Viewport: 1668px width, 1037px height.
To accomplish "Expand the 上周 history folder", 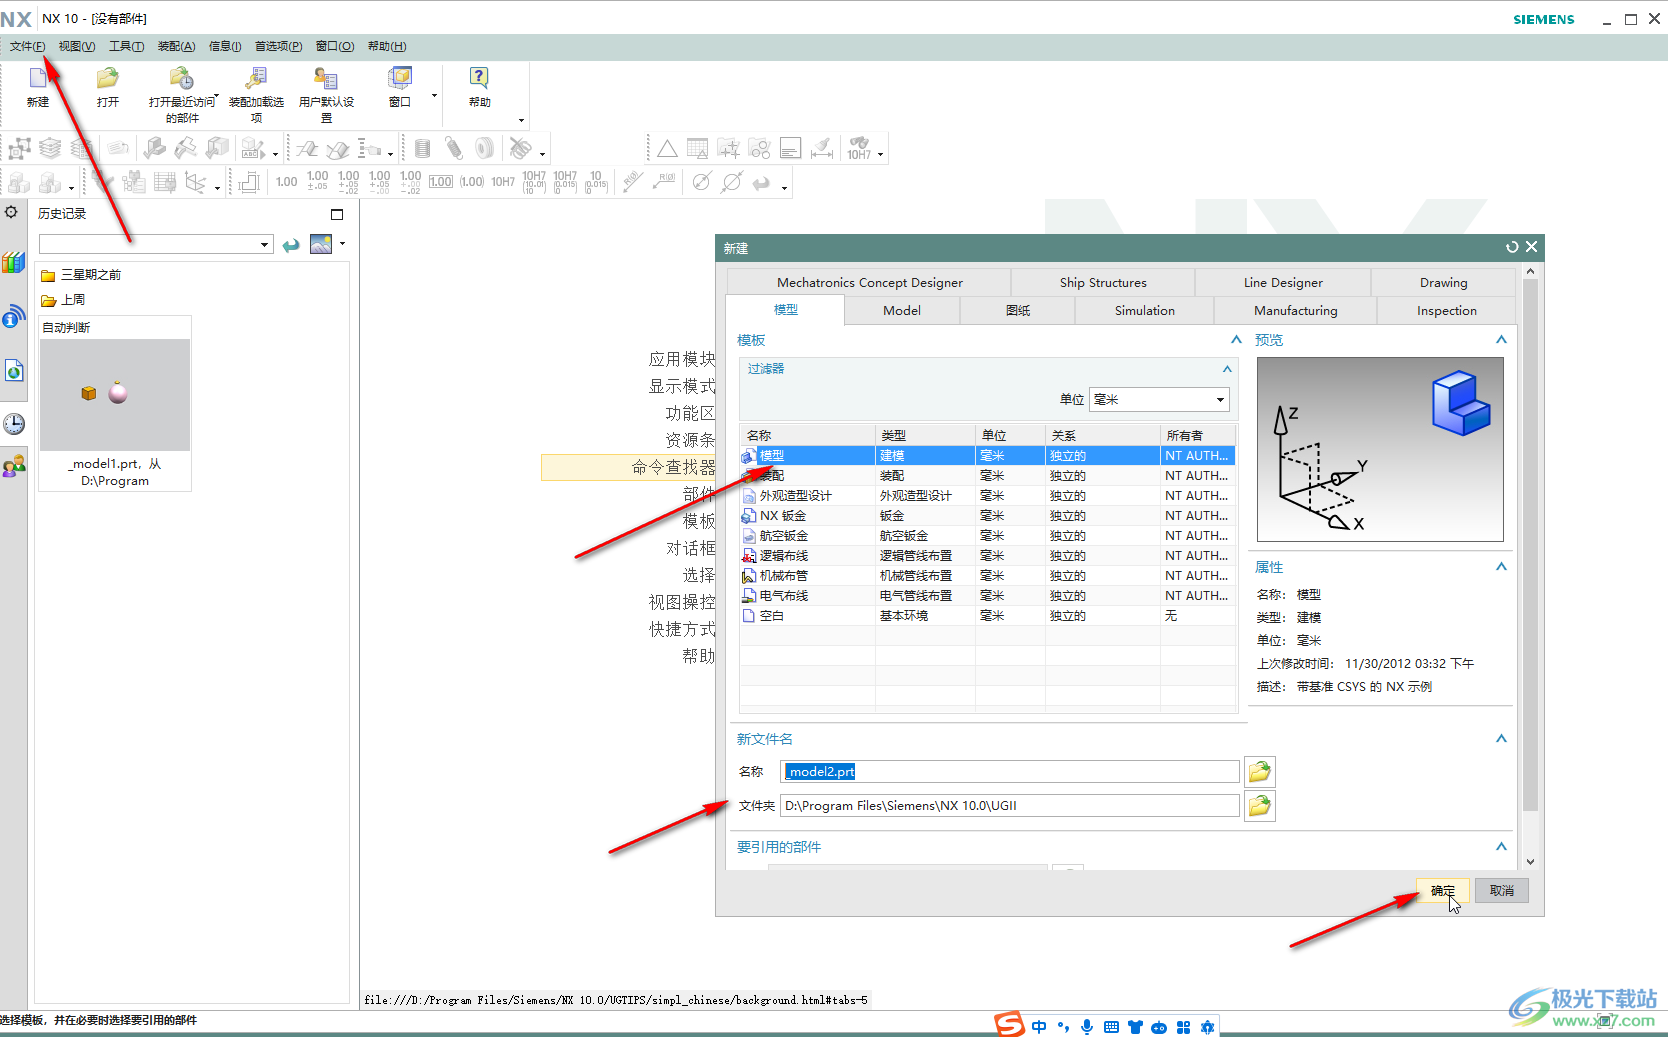I will (62, 300).
